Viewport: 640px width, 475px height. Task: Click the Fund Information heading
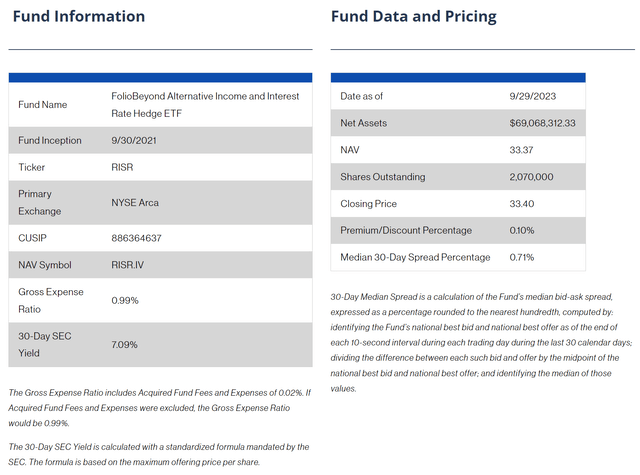(x=78, y=17)
